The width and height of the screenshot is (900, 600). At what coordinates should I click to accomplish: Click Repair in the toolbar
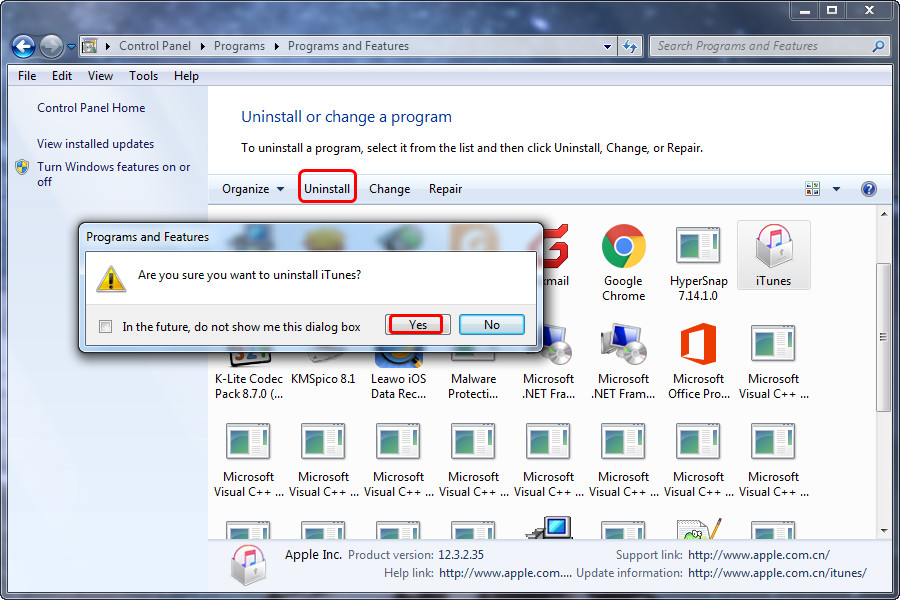(445, 189)
